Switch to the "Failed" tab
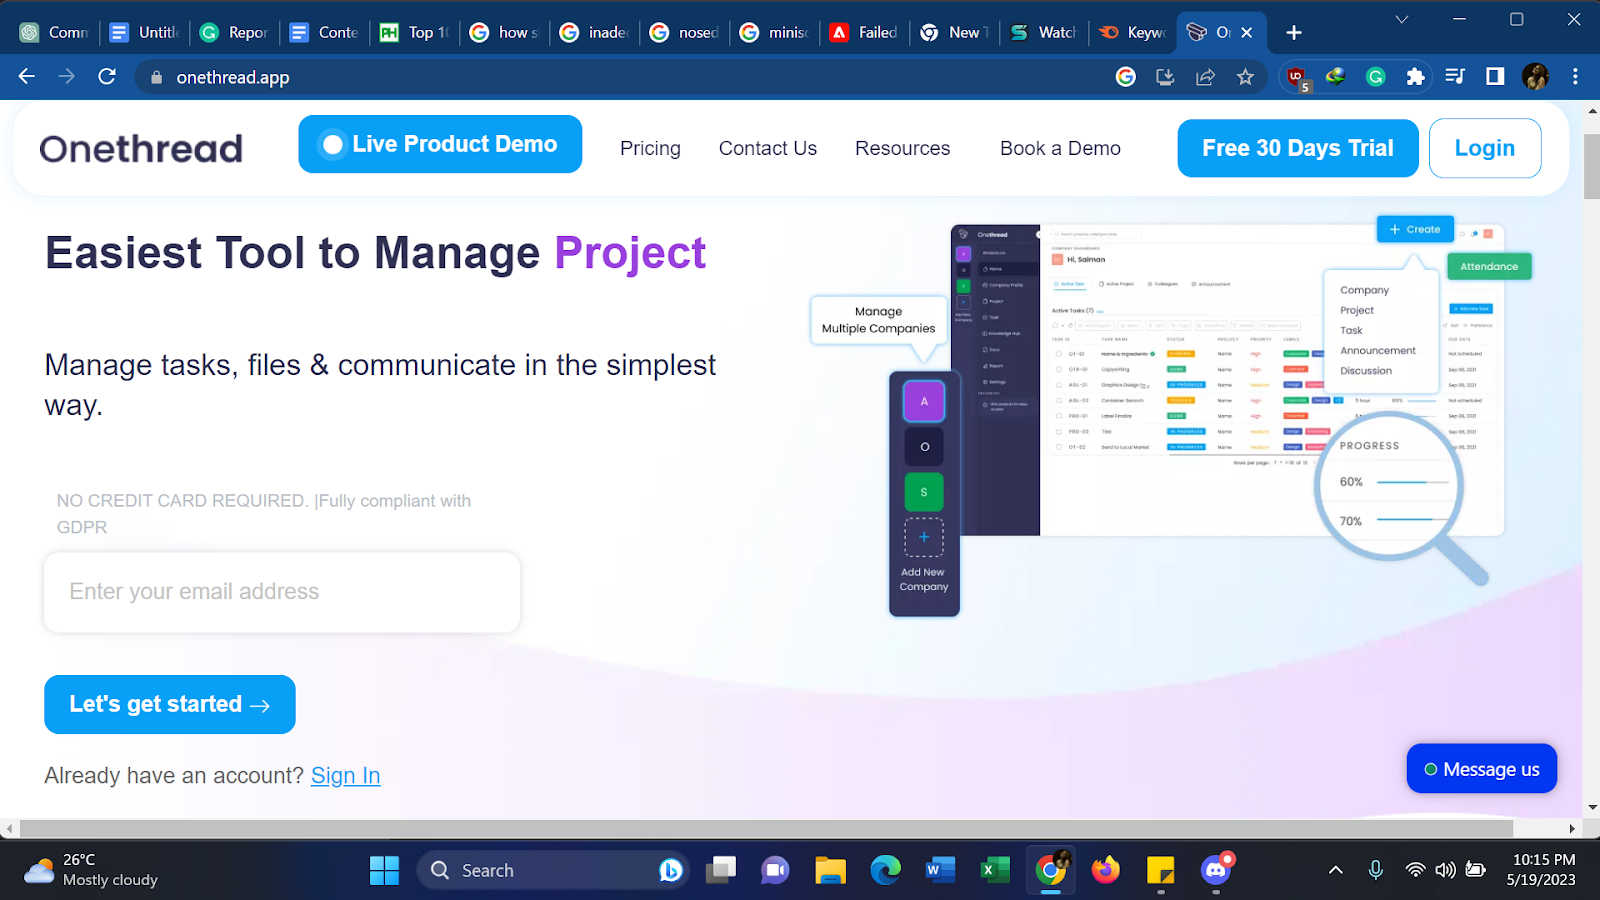The height and width of the screenshot is (900, 1600). [865, 33]
